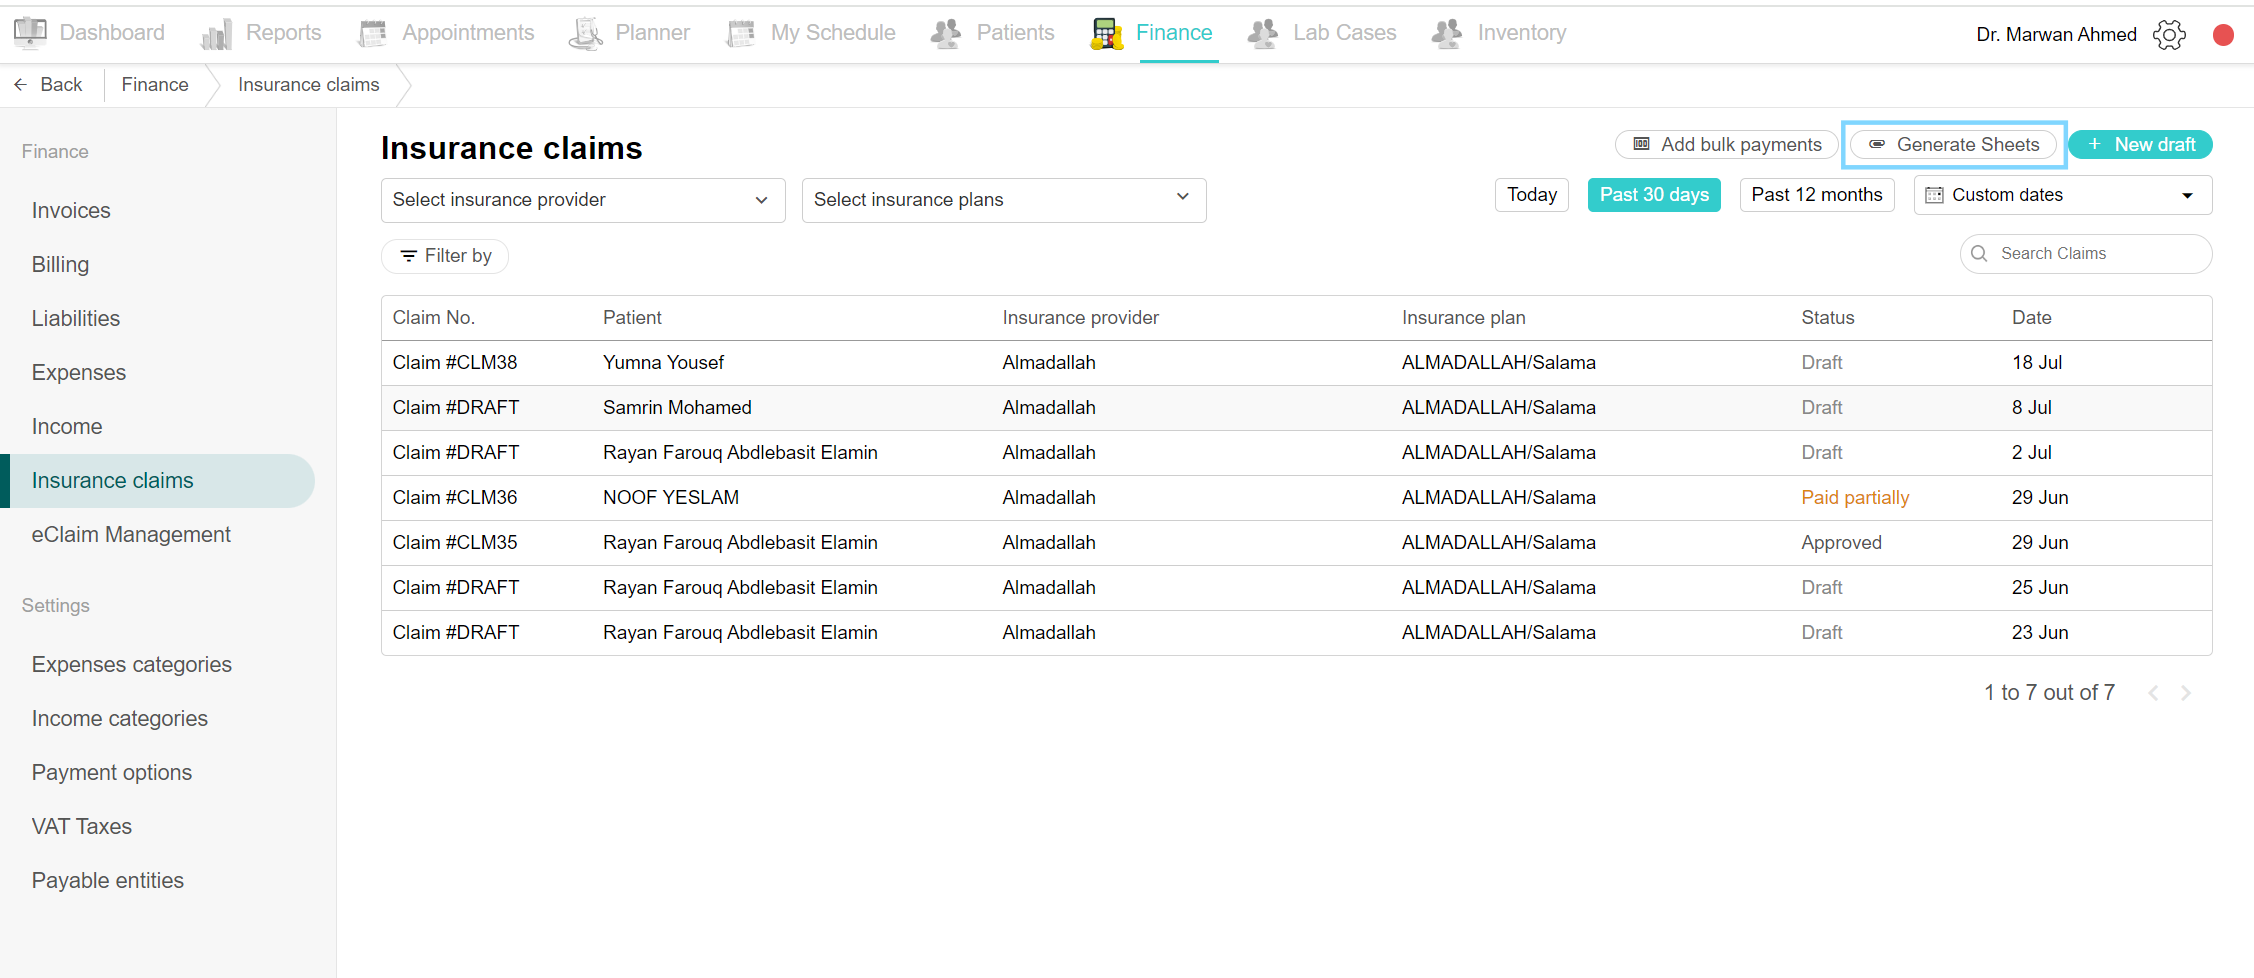
Task: Open settings via the gear icon
Action: coord(2169,35)
